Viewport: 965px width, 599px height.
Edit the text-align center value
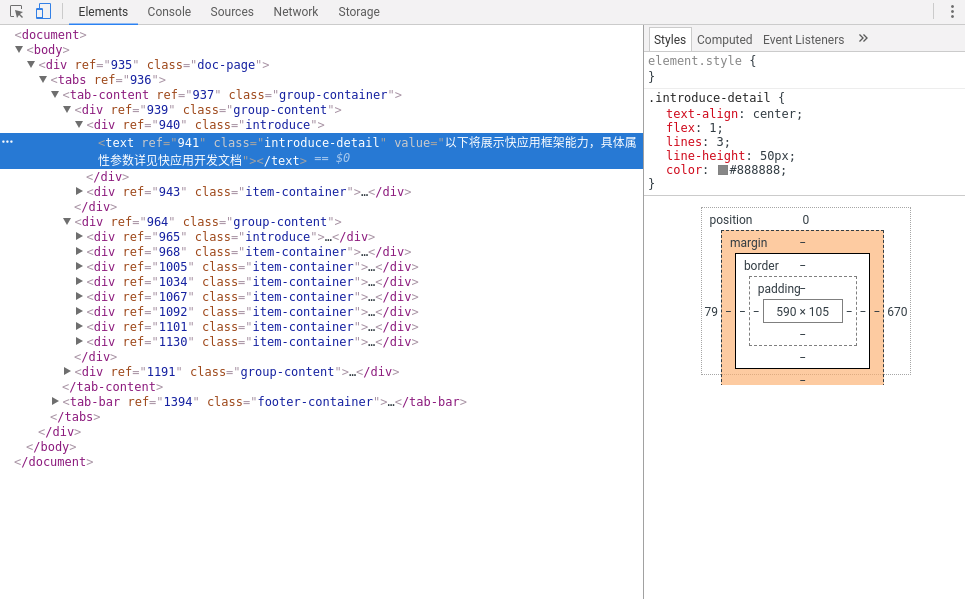point(777,114)
